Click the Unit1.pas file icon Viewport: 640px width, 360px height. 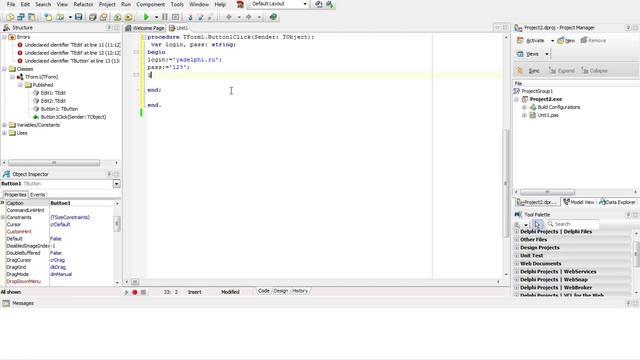pyautogui.click(x=532, y=115)
